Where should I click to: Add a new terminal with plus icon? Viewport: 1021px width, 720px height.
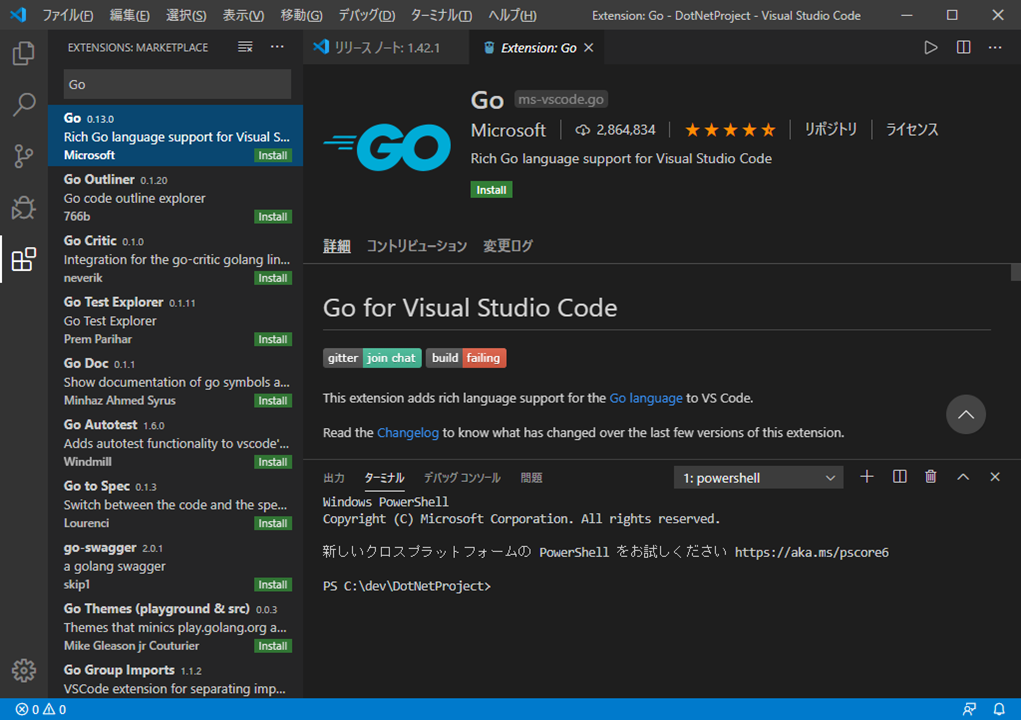pos(867,477)
